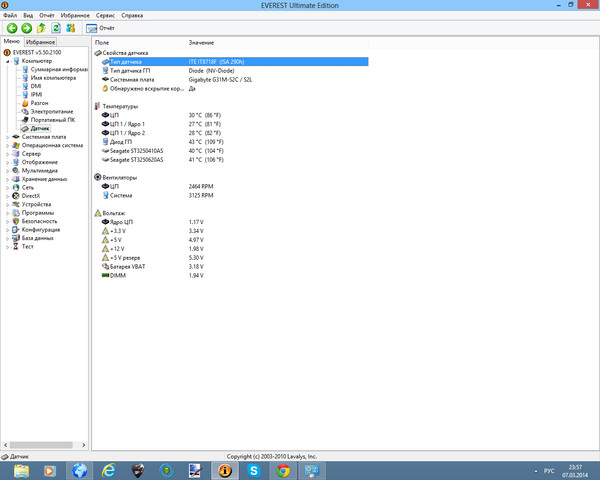Select the Батарея VBAT voltage row
The image size is (600, 480).
(x=235, y=266)
